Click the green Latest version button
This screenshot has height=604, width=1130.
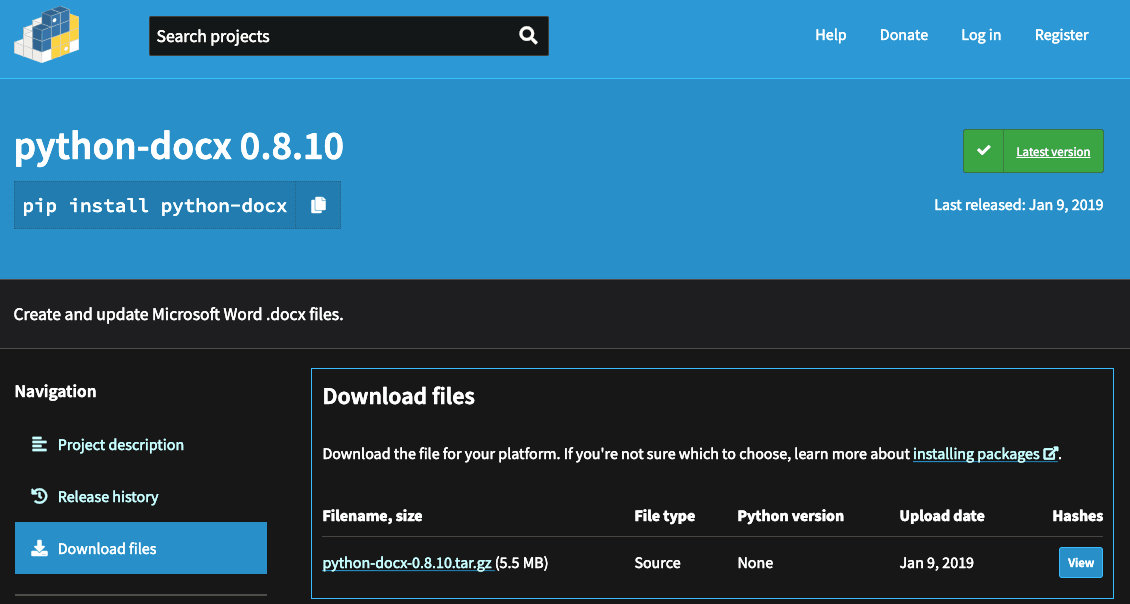pyautogui.click(x=1033, y=151)
